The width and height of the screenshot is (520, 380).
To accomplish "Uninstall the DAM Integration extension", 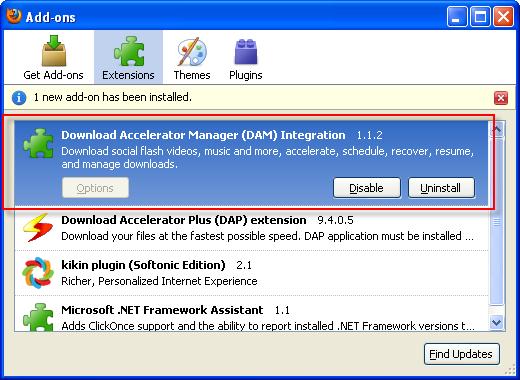I will pos(441,188).
